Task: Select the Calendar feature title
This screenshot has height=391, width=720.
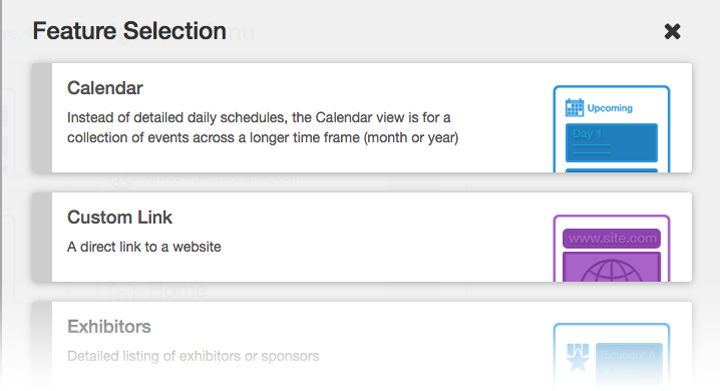Action: (105, 88)
